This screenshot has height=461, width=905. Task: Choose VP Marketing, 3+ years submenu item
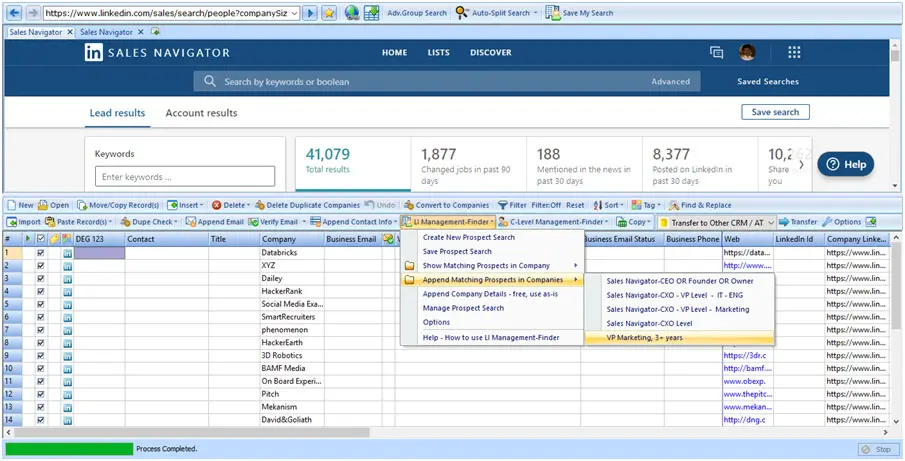click(x=679, y=338)
